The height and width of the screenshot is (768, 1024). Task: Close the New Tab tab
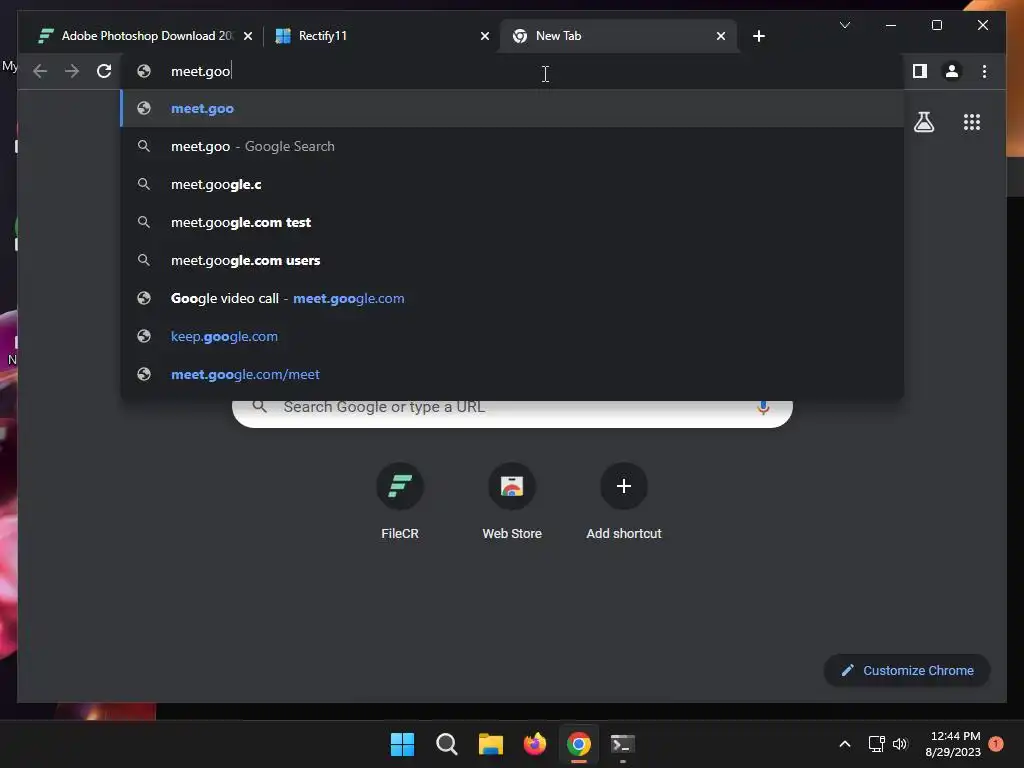(x=720, y=36)
